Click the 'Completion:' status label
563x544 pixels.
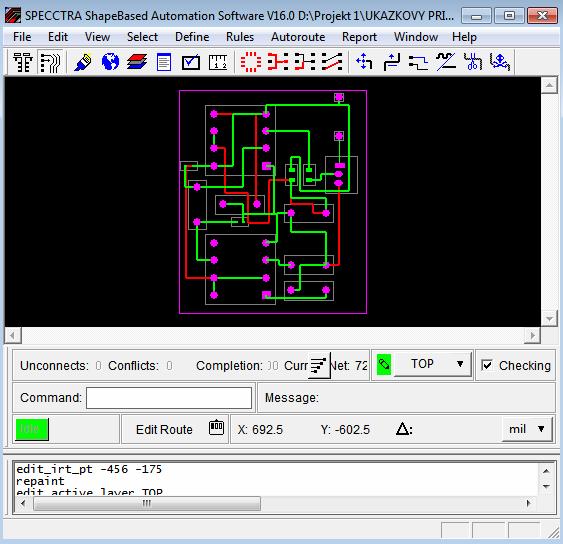[229, 366]
